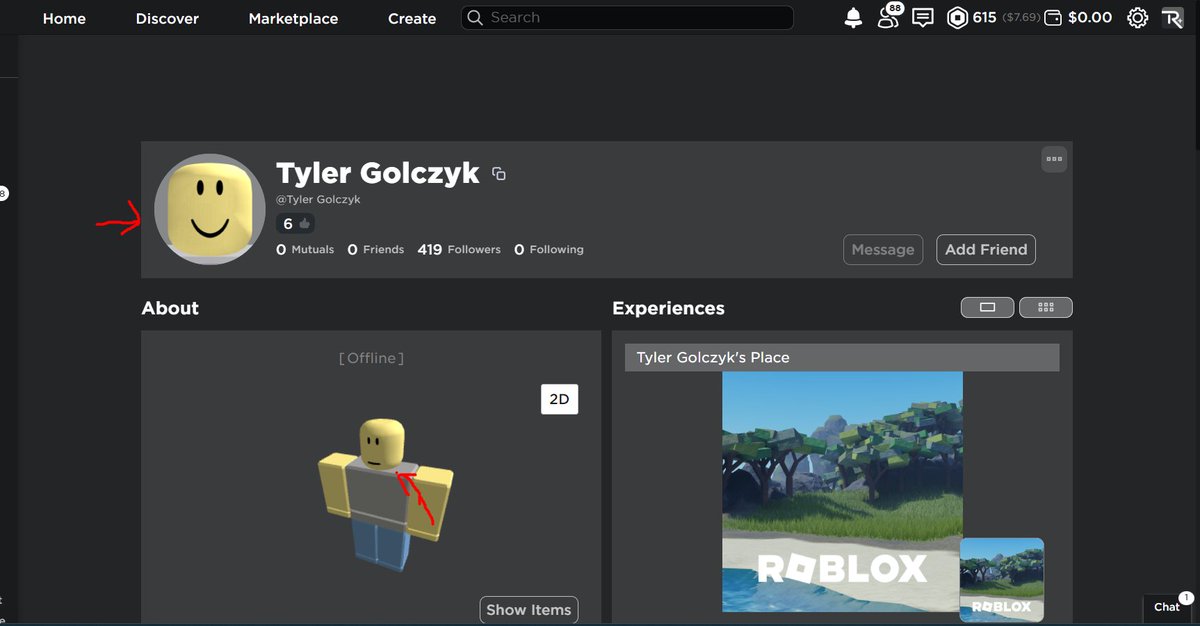This screenshot has width=1200, height=626.
Task: Open Discover in navigation bar
Action: point(167,18)
